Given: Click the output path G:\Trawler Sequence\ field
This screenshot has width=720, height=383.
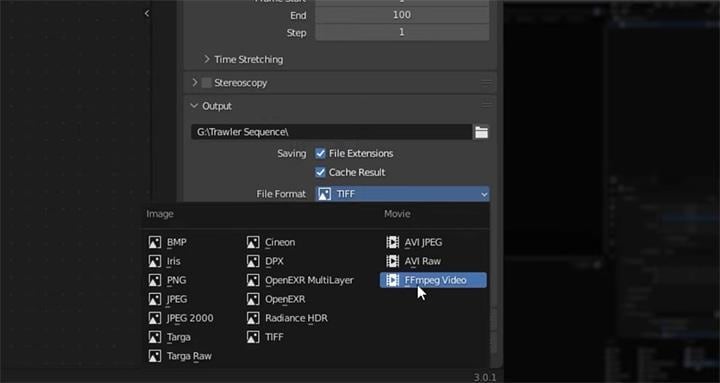Looking at the screenshot, I should tap(332, 132).
